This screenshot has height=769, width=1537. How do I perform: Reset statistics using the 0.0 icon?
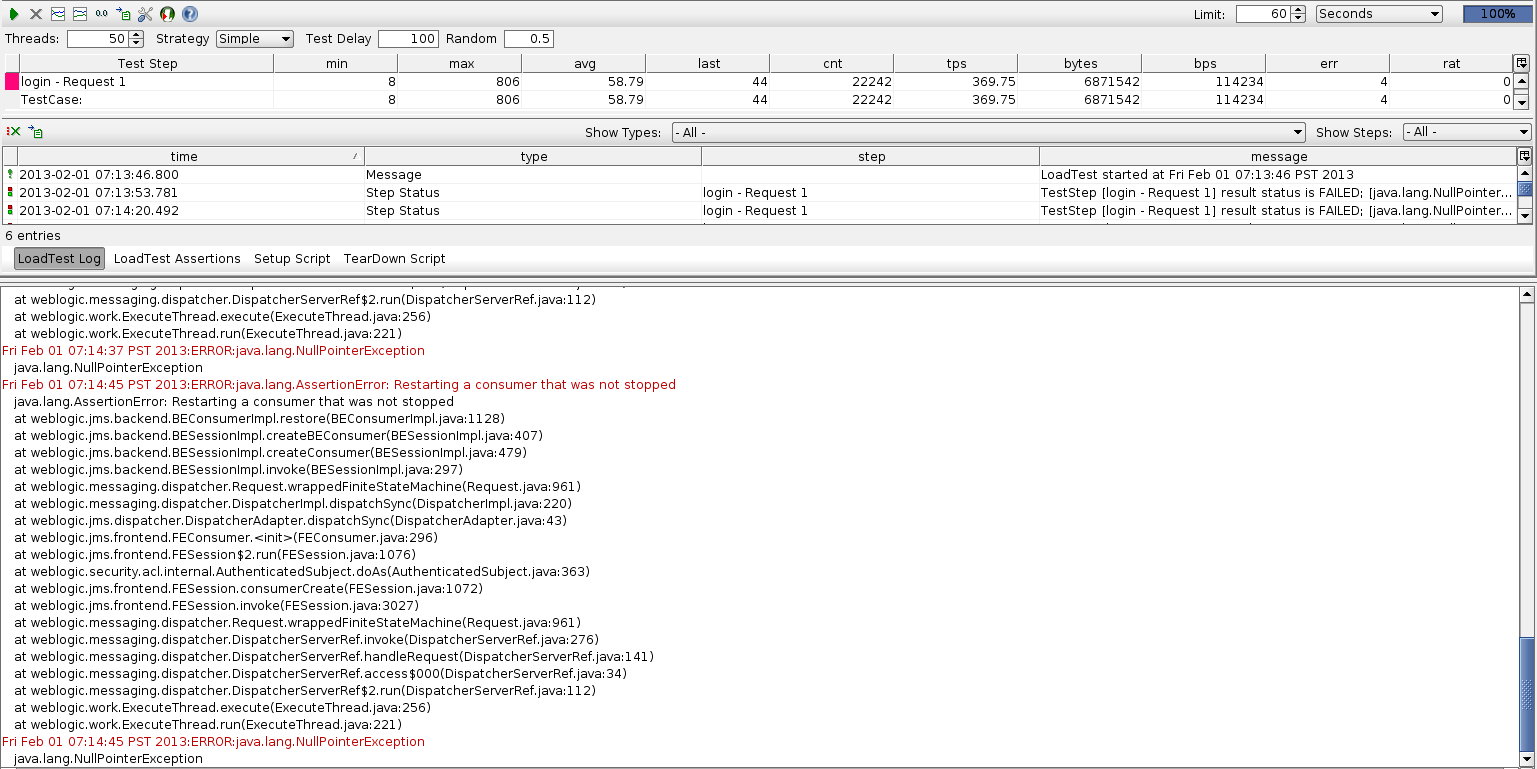tap(102, 14)
